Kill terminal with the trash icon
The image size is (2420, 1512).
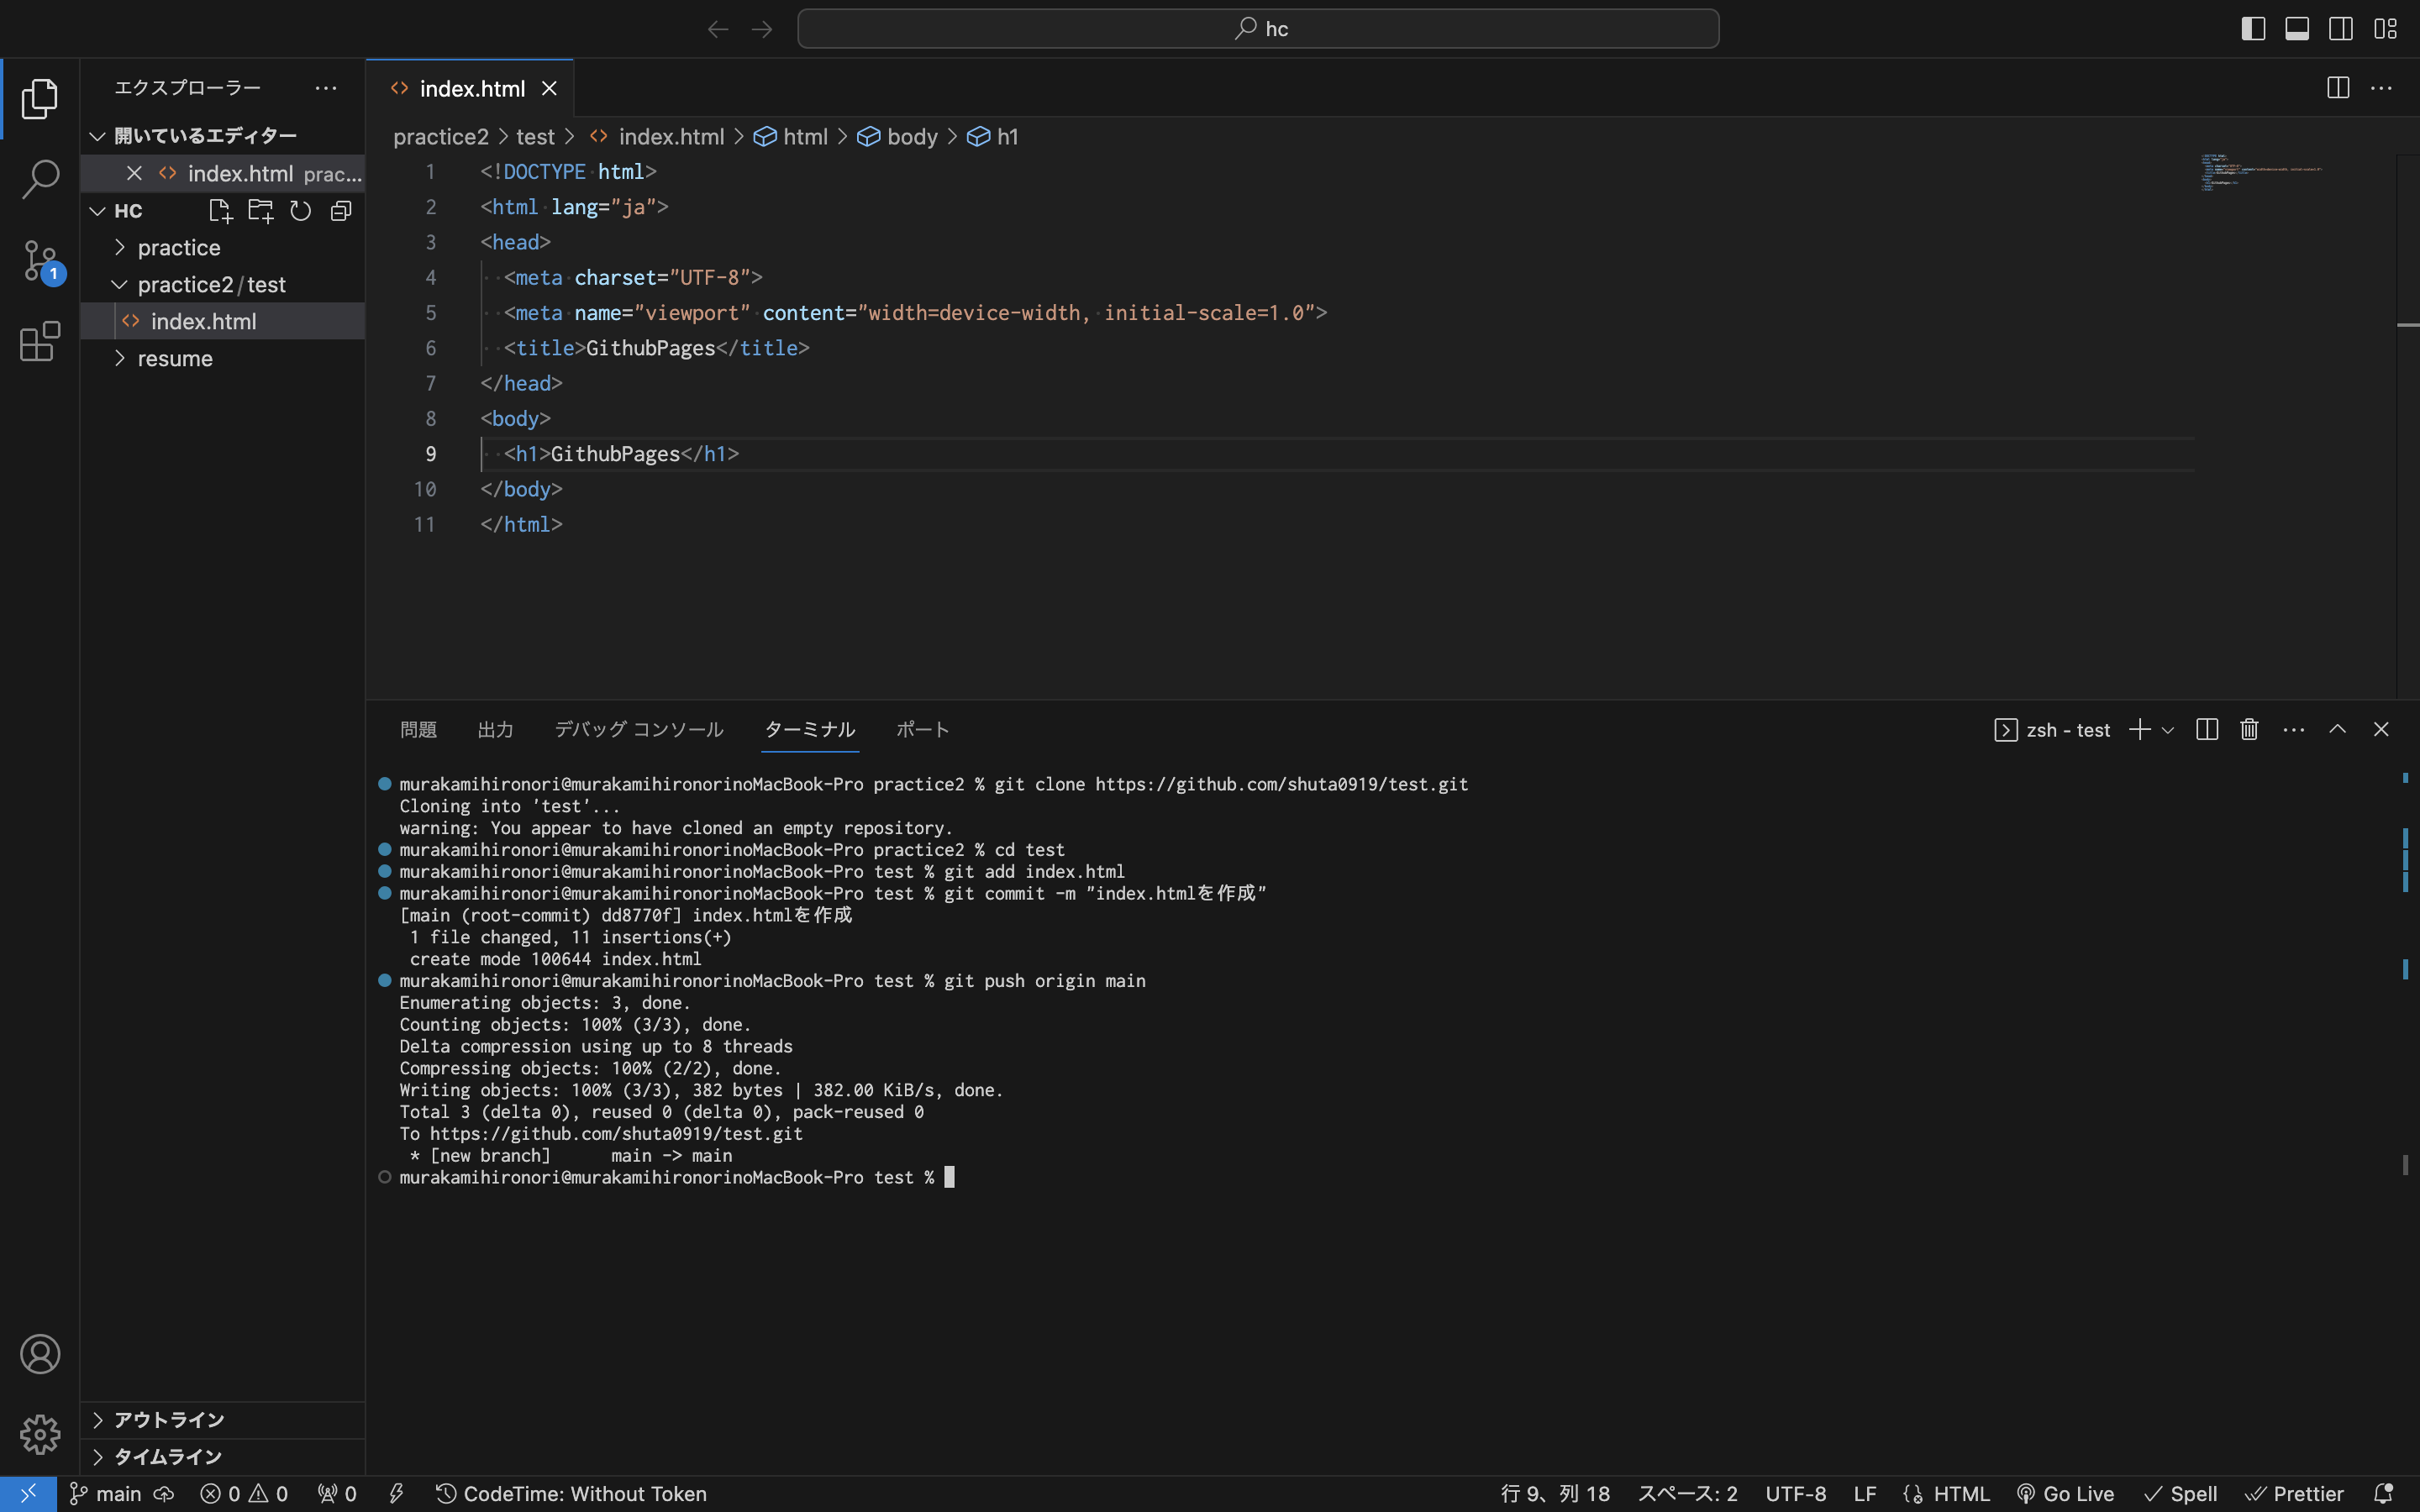2249,730
